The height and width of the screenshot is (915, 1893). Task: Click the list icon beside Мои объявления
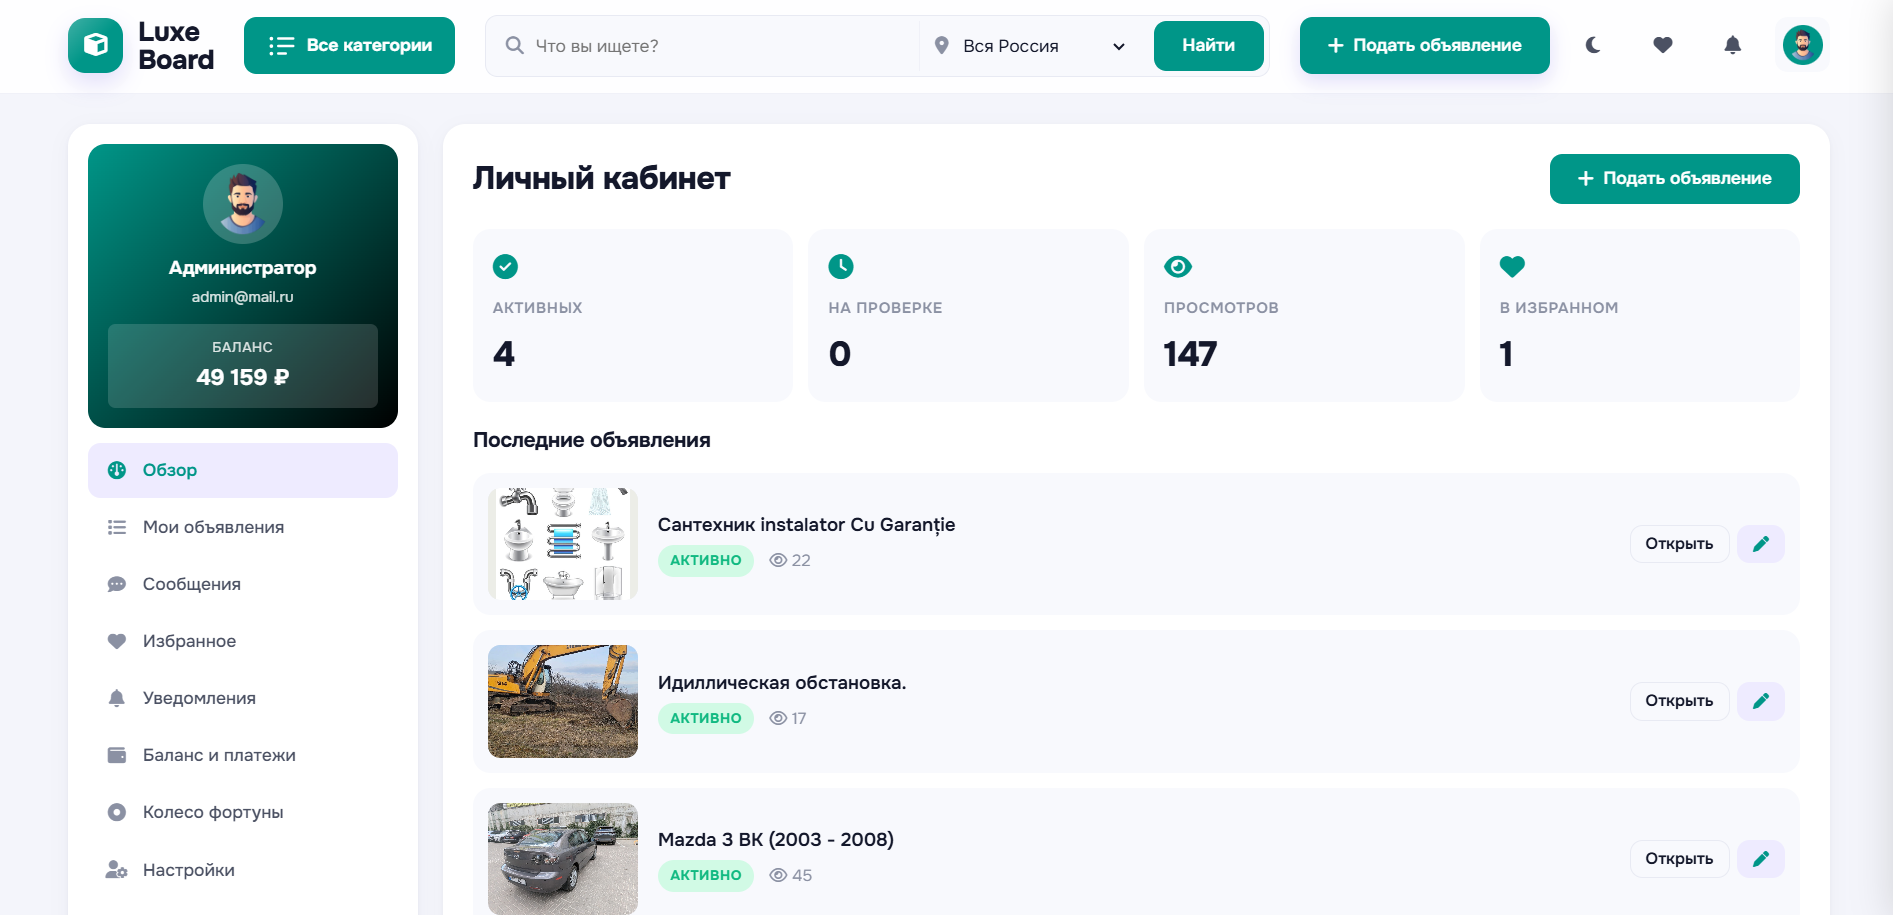[x=117, y=527]
